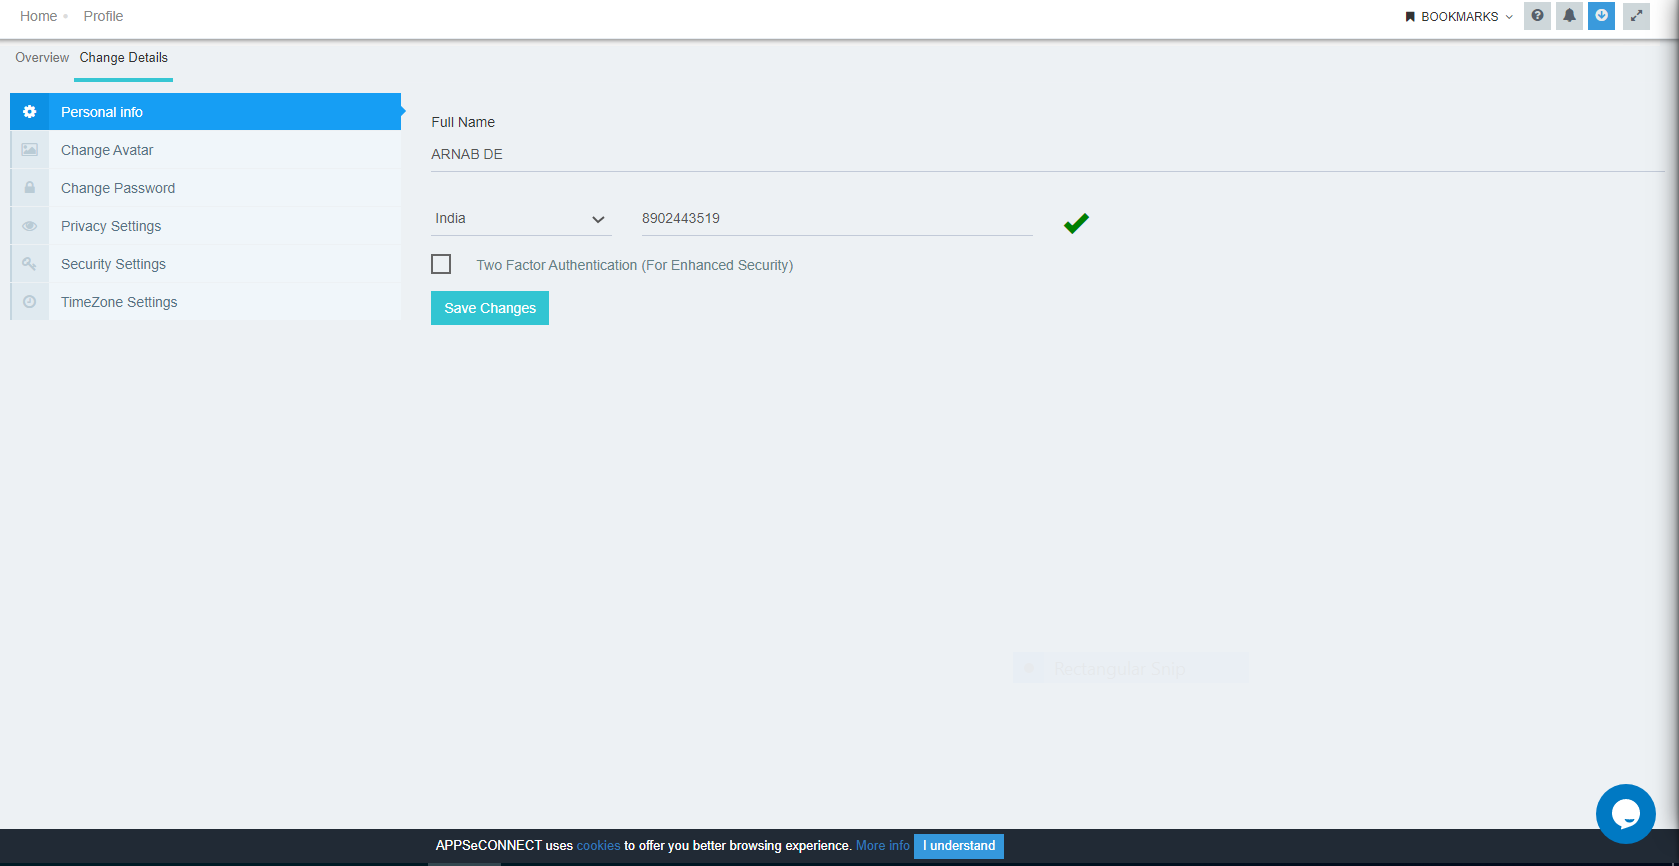Image resolution: width=1679 pixels, height=866 pixels.
Task: Select the Change Details tab
Action: click(124, 58)
